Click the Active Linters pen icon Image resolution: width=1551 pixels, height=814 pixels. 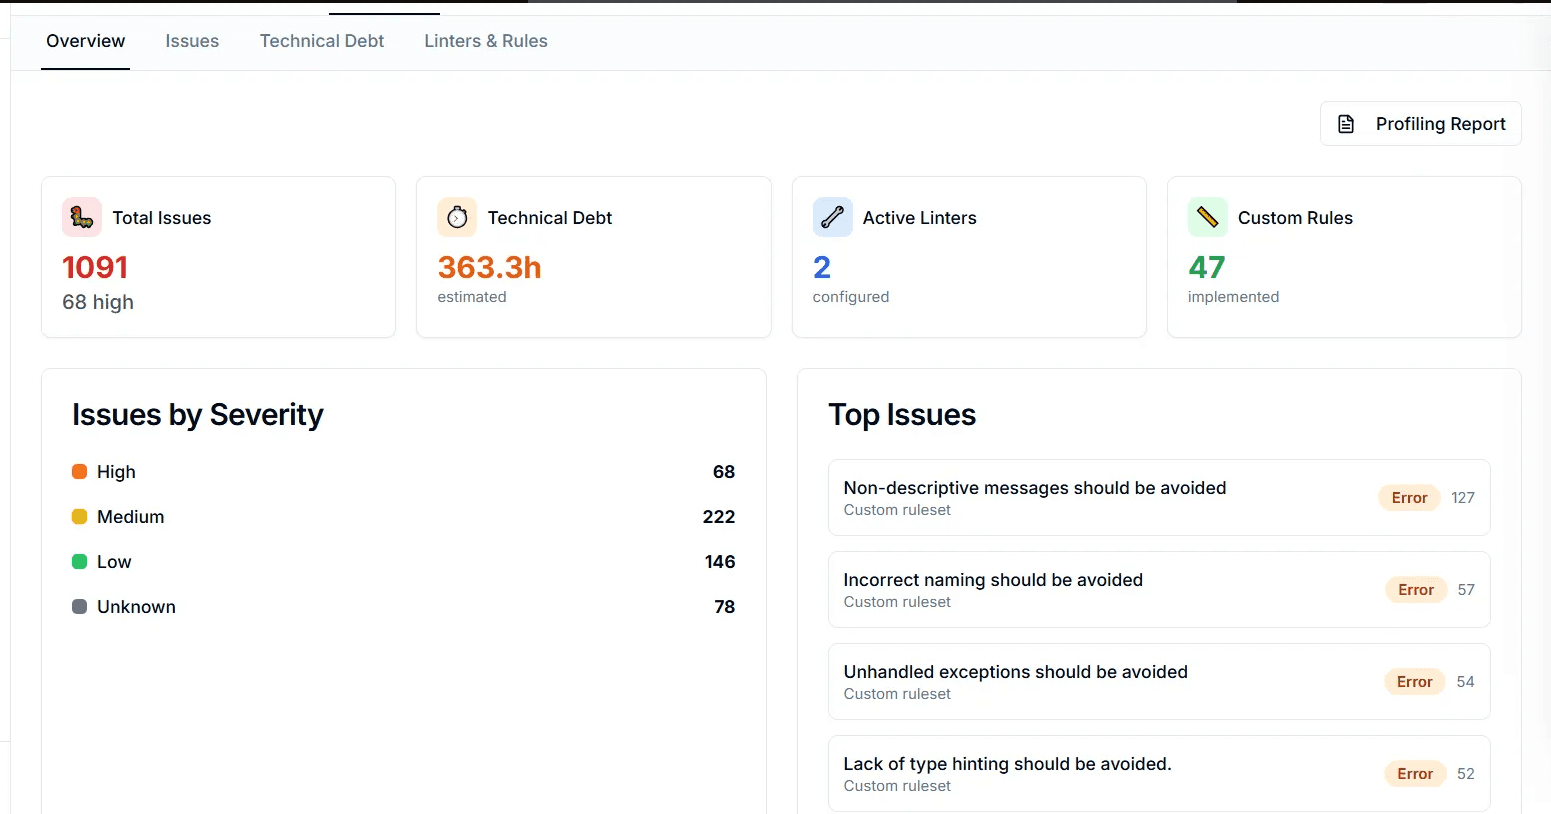point(832,217)
